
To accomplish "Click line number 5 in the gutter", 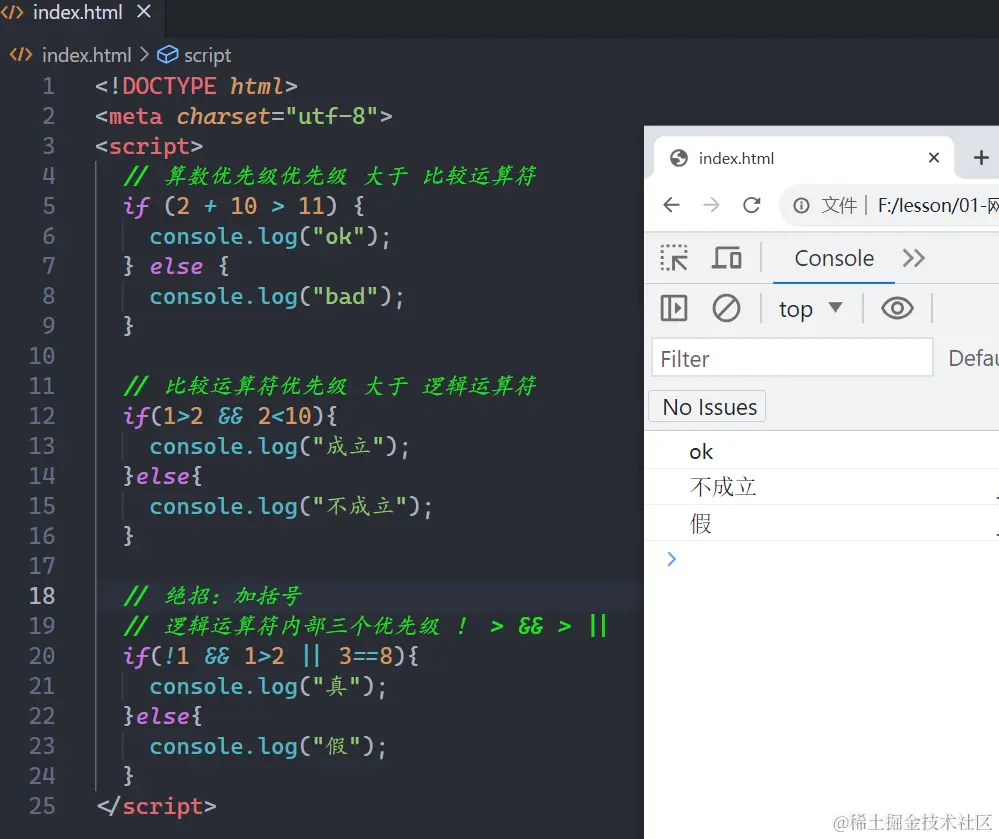I will click(48, 206).
